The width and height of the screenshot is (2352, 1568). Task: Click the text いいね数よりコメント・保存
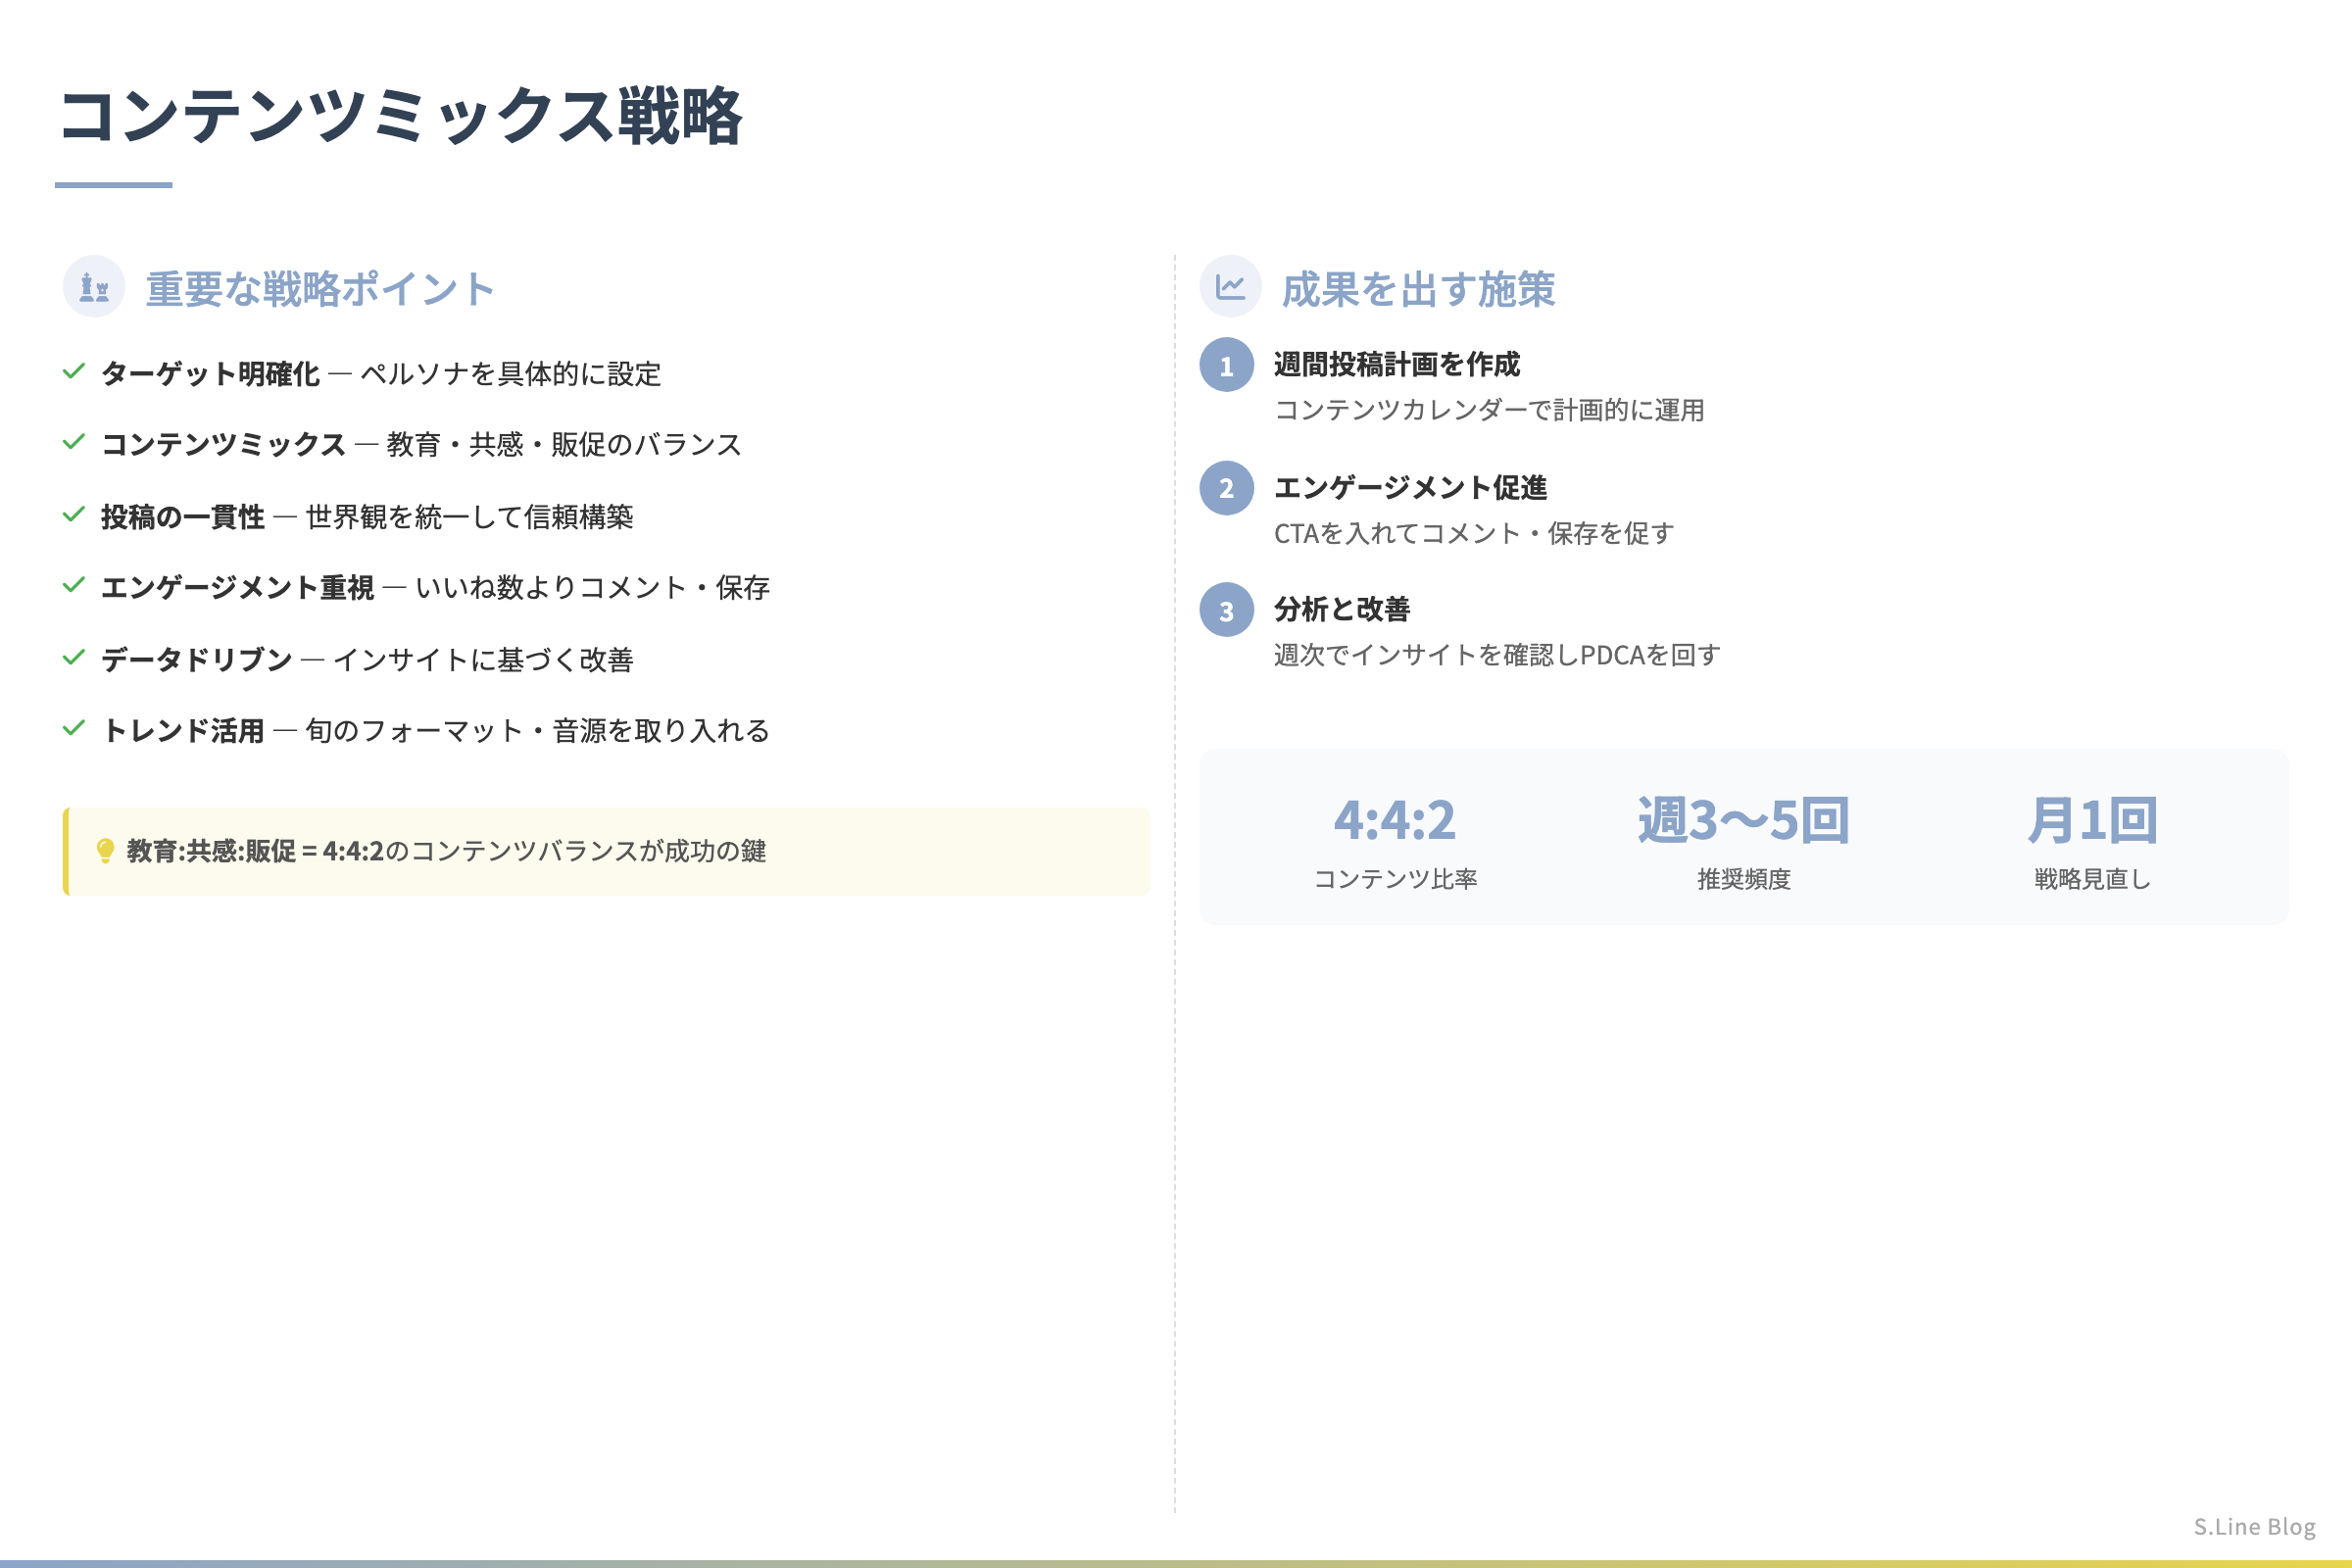(593, 587)
